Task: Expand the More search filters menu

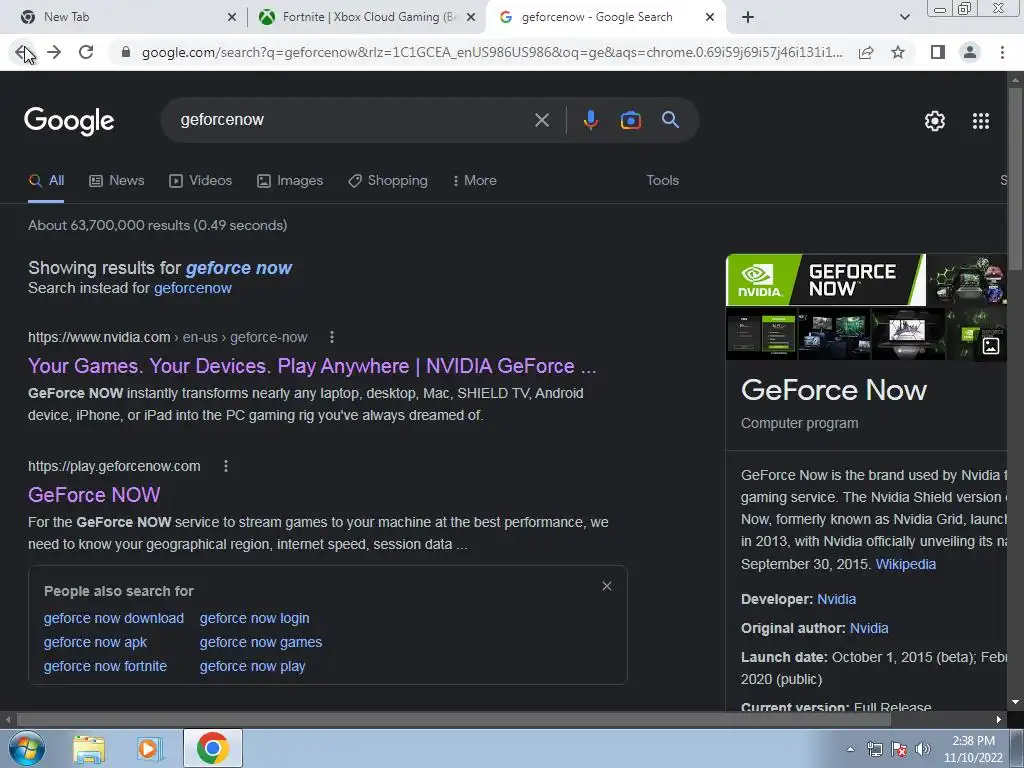Action: click(474, 181)
